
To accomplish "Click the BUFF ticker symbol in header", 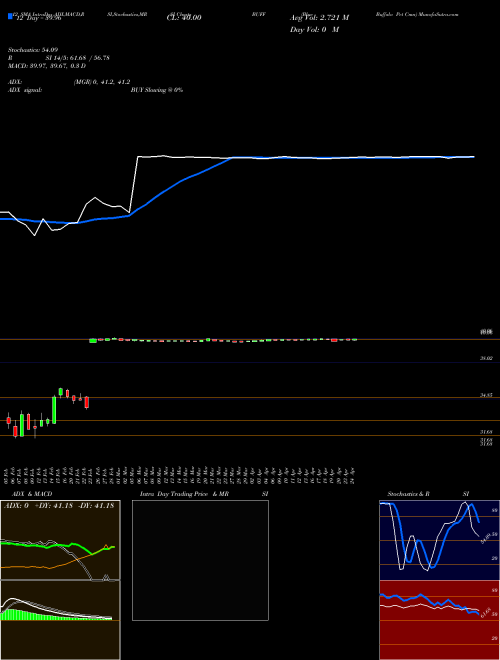I will click(258, 14).
